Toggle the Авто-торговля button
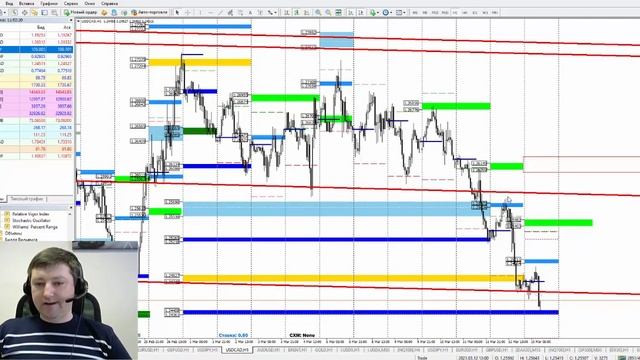The image size is (640, 360). (x=150, y=13)
